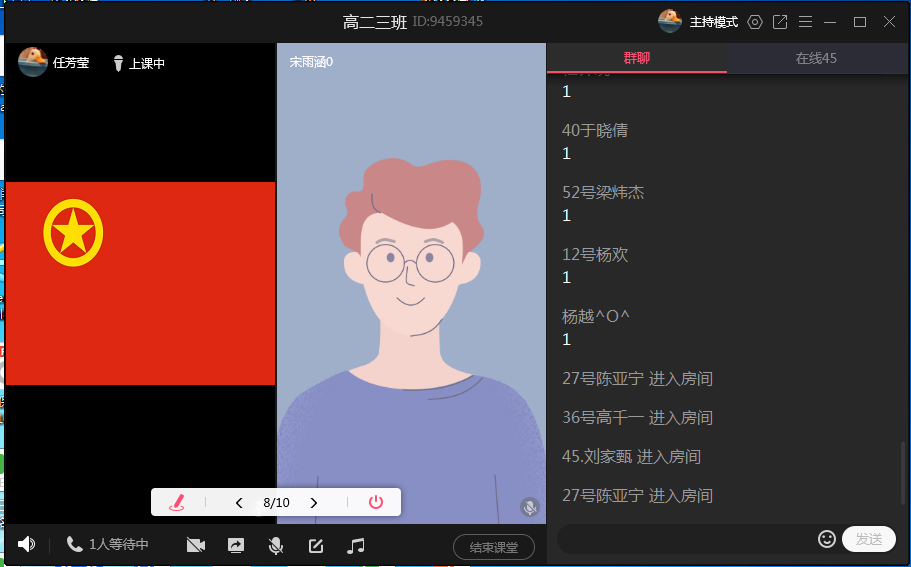The width and height of the screenshot is (911, 567).
Task: Stop sharing with the red power icon
Action: [376, 502]
